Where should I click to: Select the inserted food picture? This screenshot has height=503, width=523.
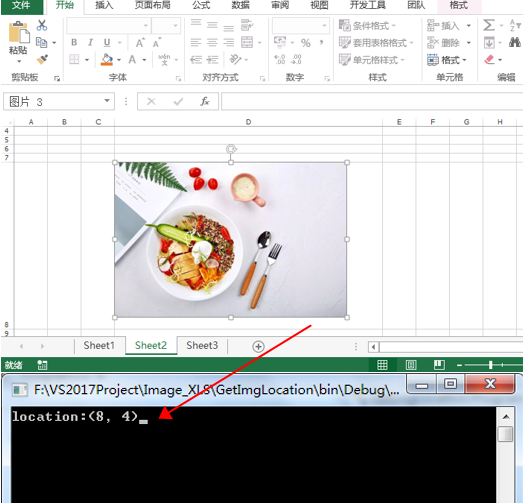231,240
